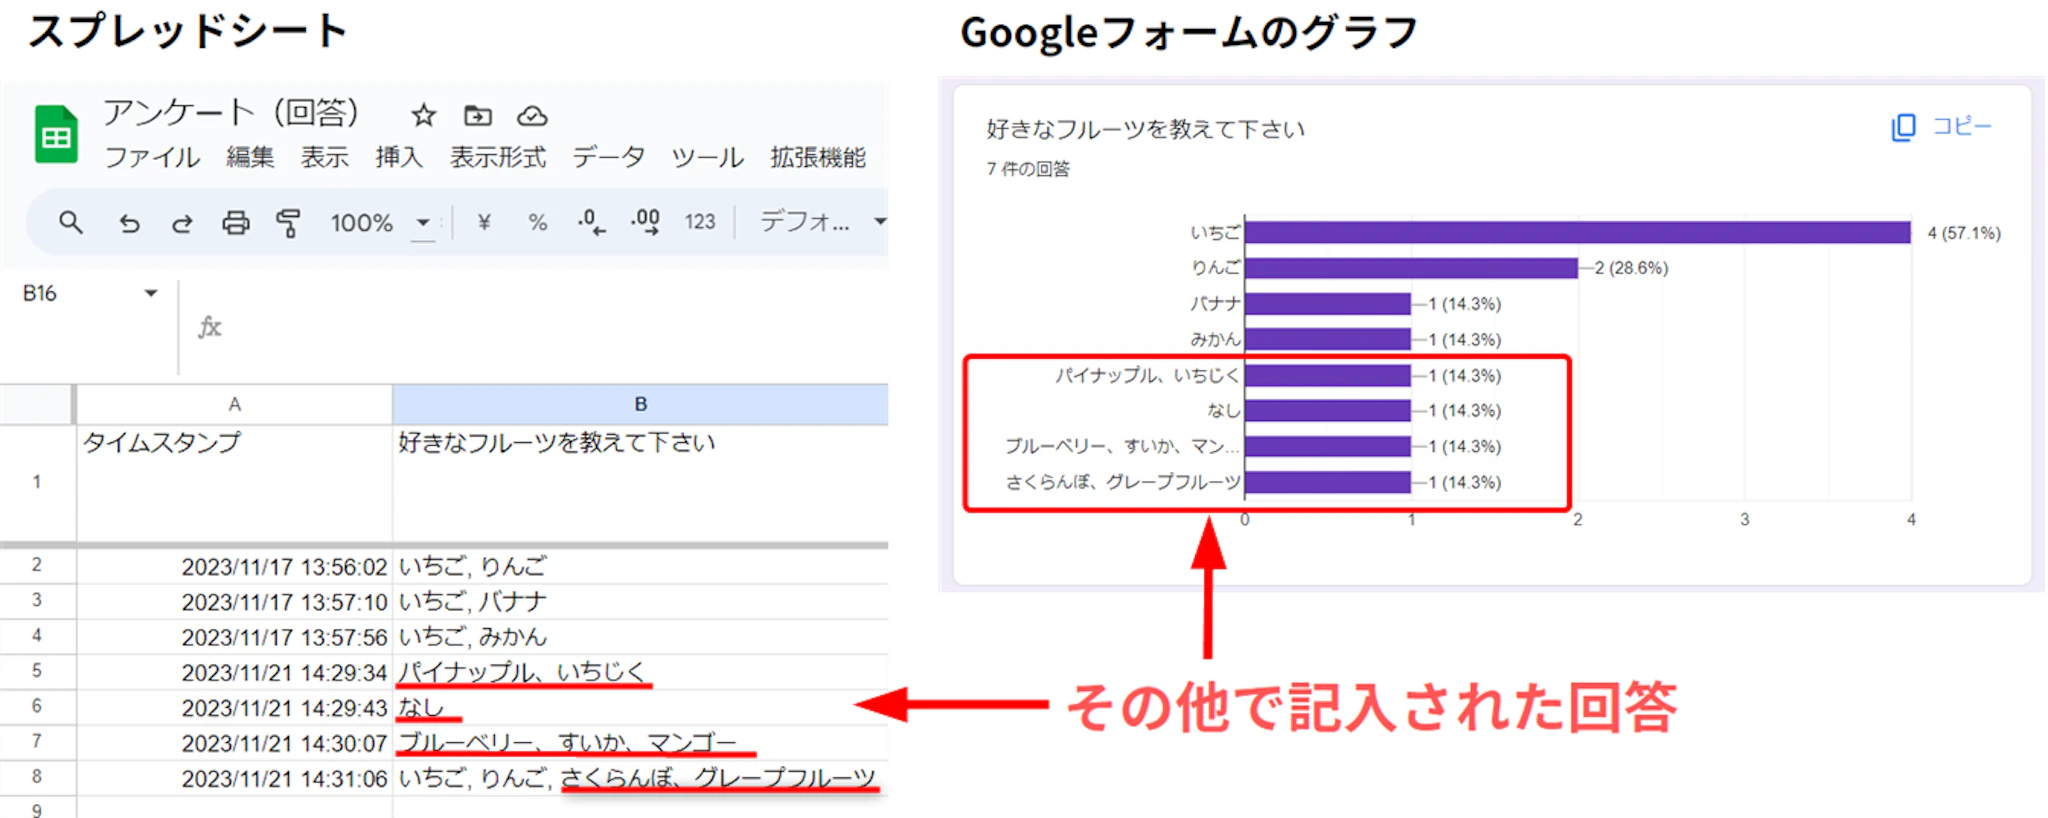Click the undo arrow icon
Viewport: 2048px width, 818px height.
coord(129,223)
